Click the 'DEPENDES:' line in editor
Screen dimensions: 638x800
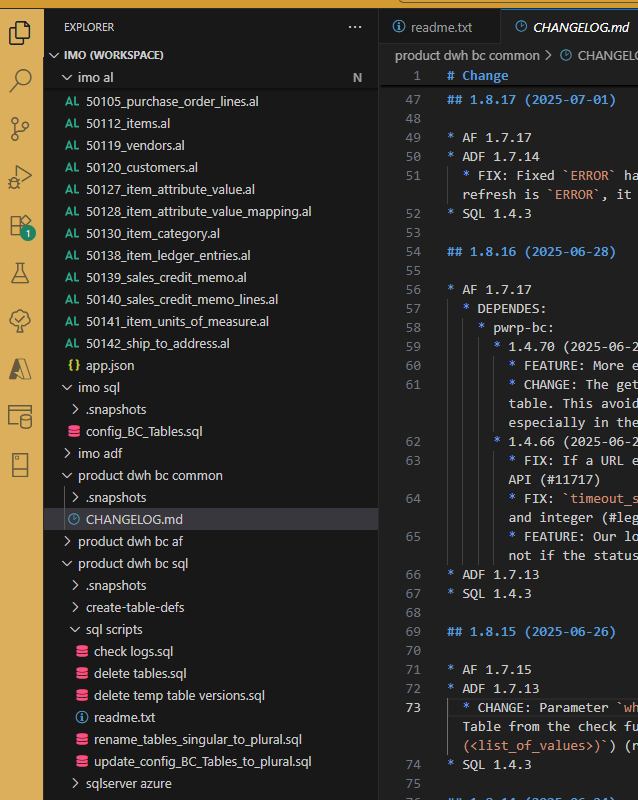[x=511, y=309]
